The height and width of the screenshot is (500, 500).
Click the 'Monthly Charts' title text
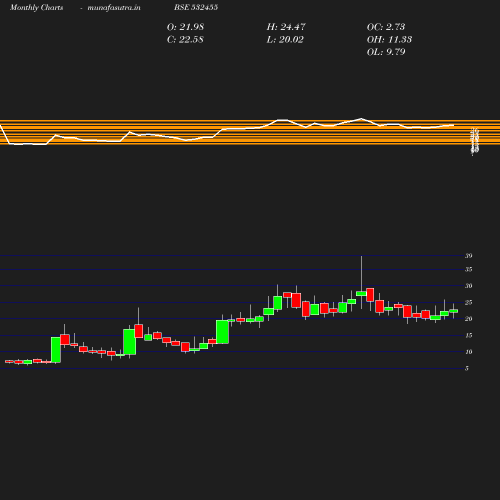pos(37,7)
